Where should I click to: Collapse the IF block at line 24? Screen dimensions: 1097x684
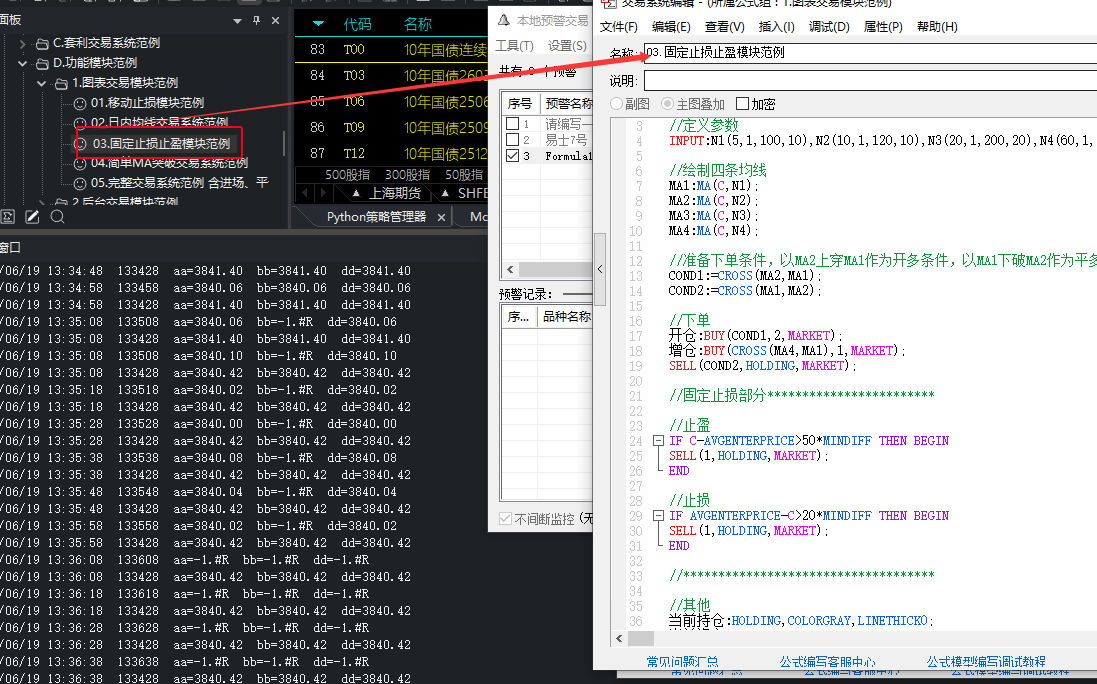pyautogui.click(x=657, y=441)
